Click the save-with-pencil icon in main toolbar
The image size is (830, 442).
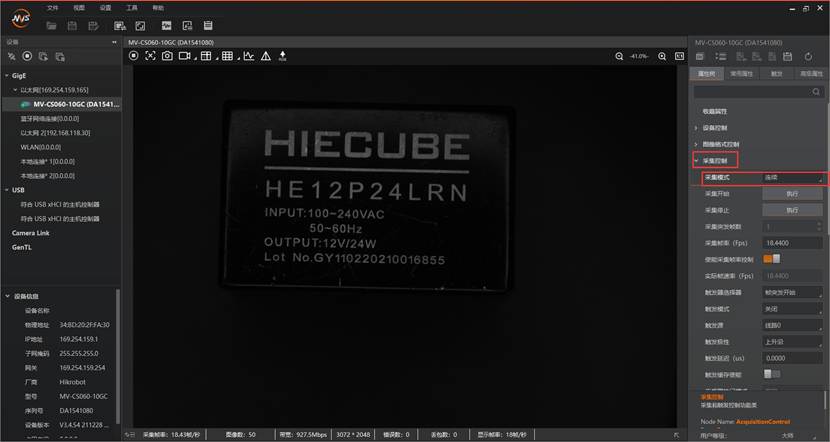94,25
